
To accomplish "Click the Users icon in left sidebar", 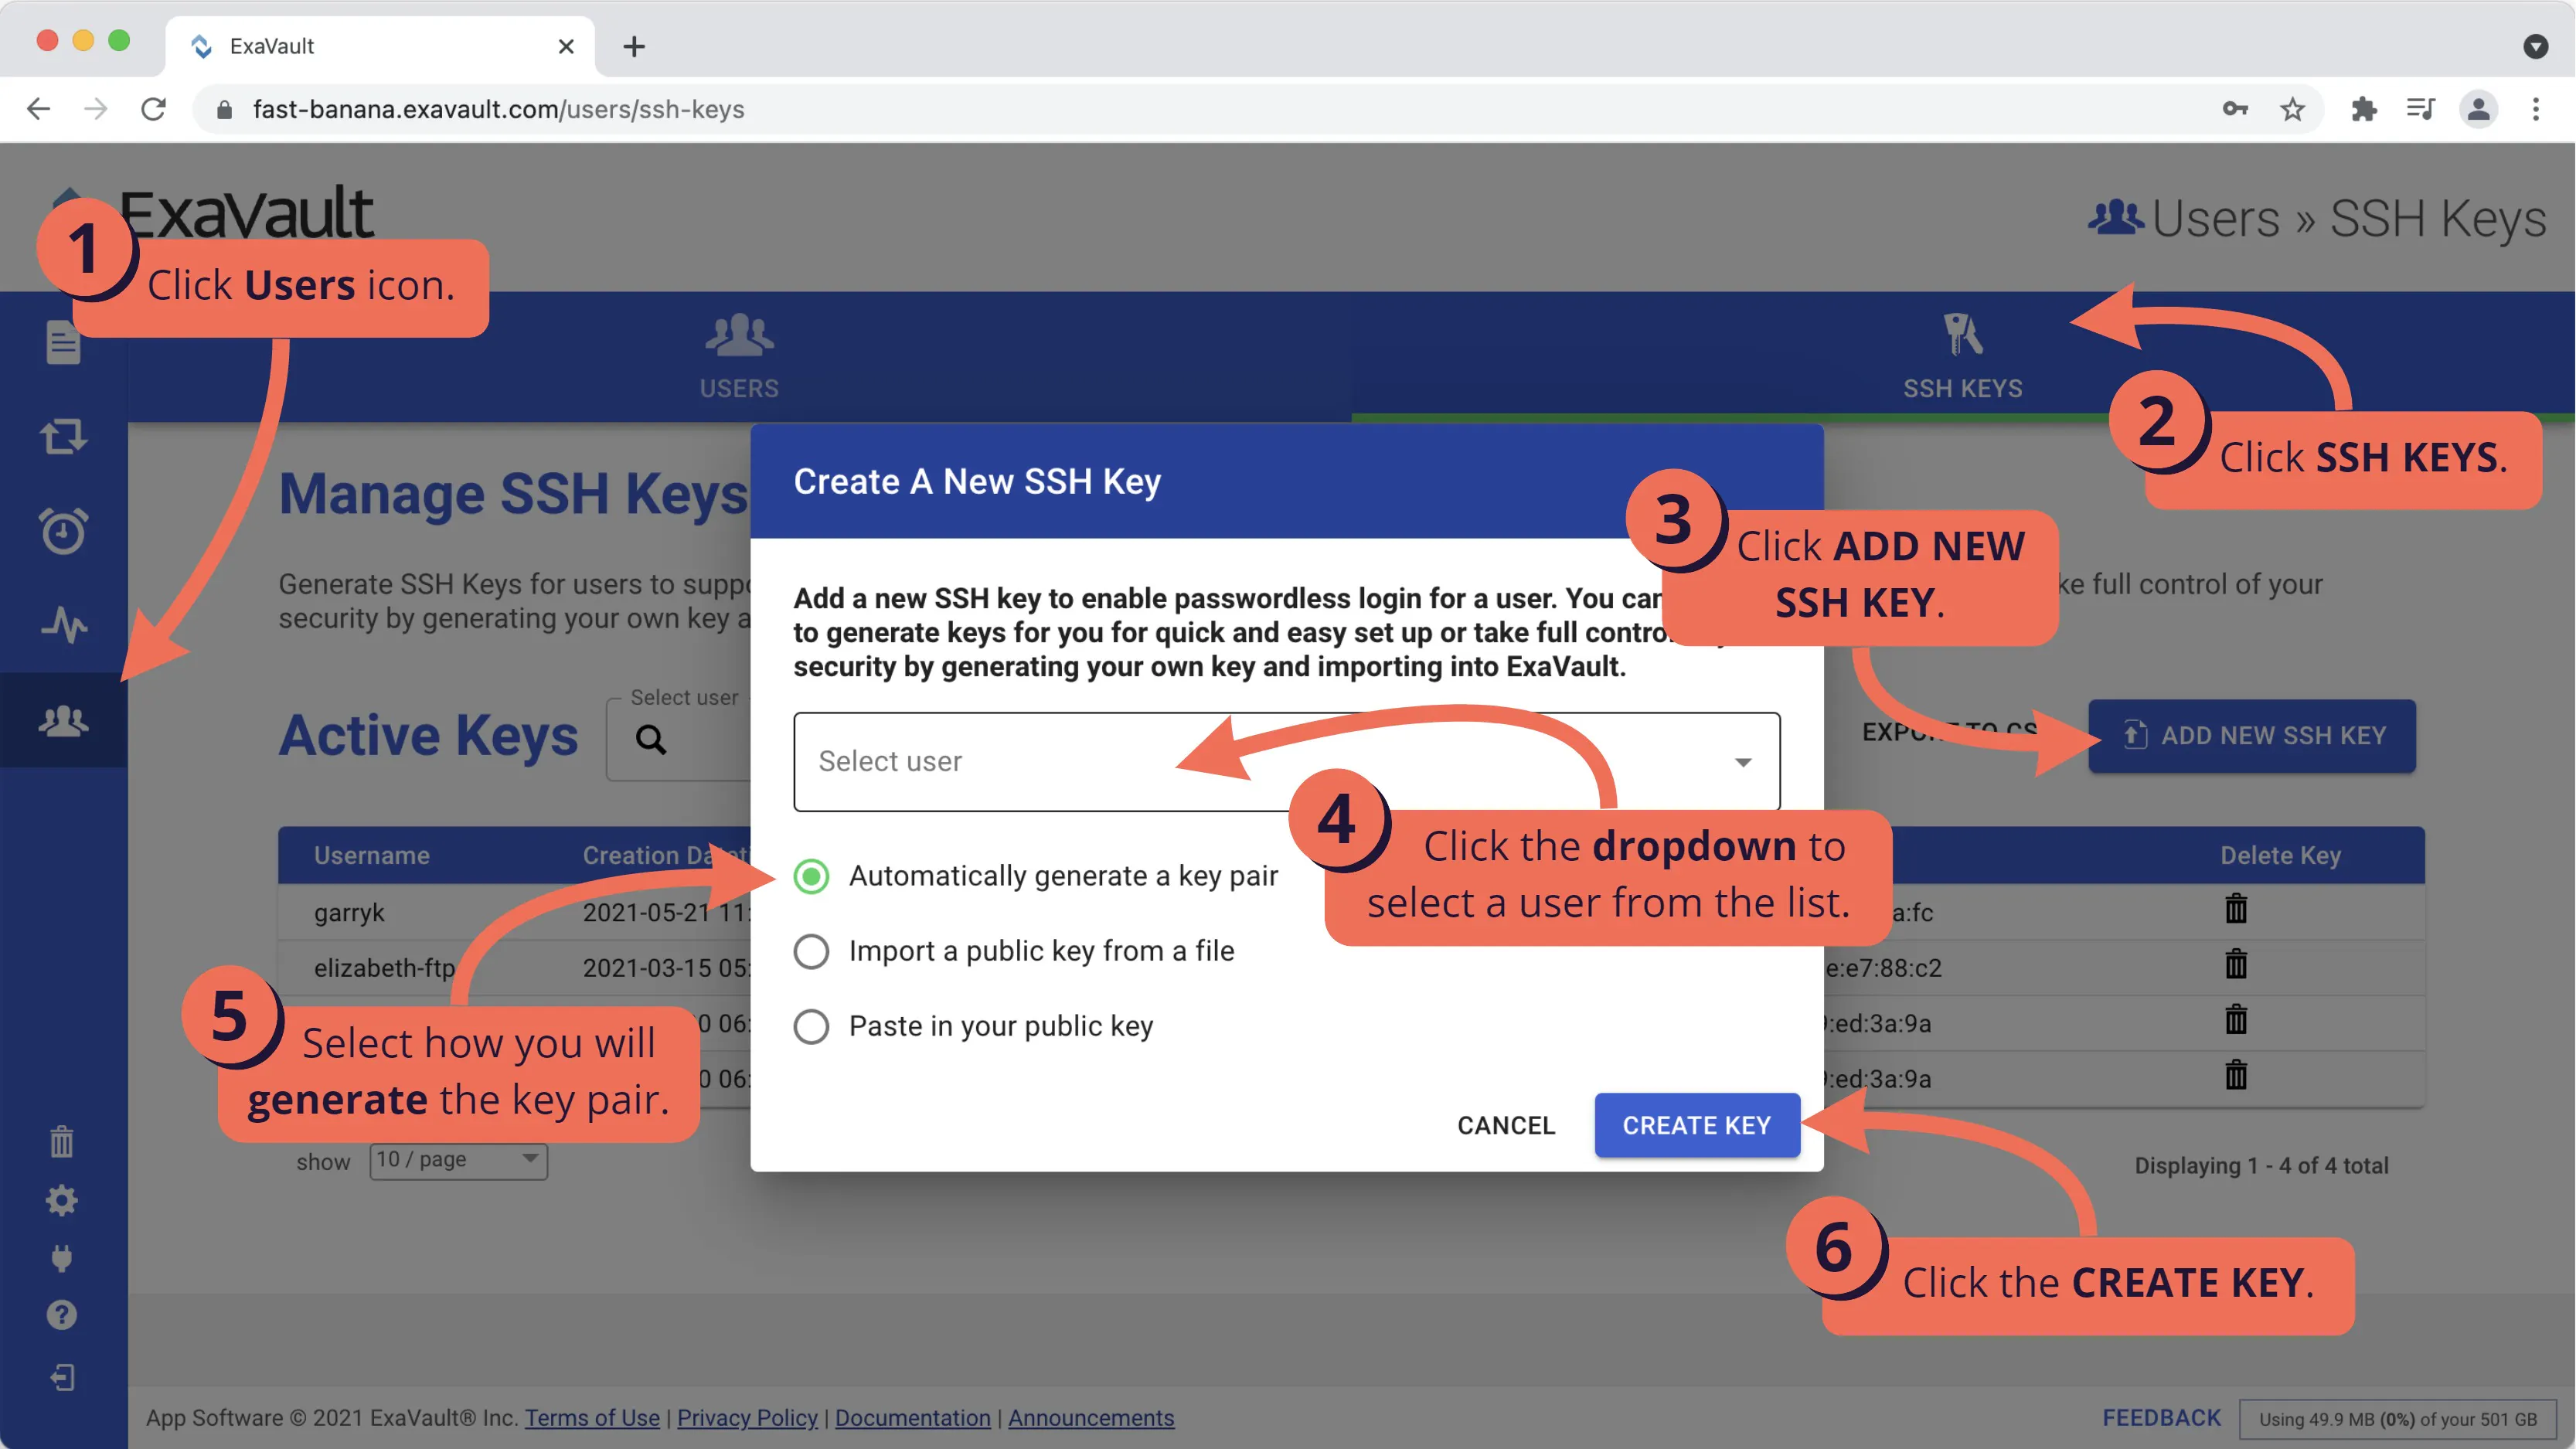I will pos(63,720).
